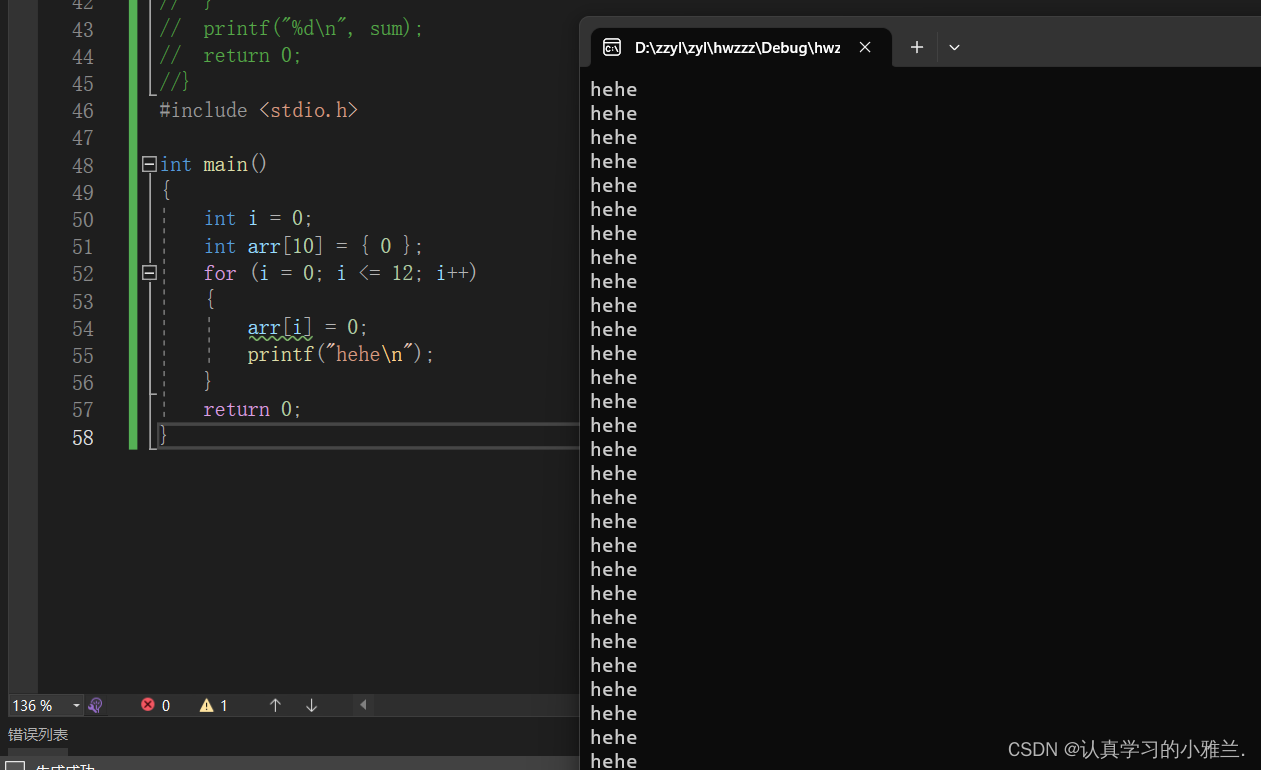Viewport: 1261px width, 770px height.
Task: Click the closing brace on line 58
Action: click(x=164, y=436)
